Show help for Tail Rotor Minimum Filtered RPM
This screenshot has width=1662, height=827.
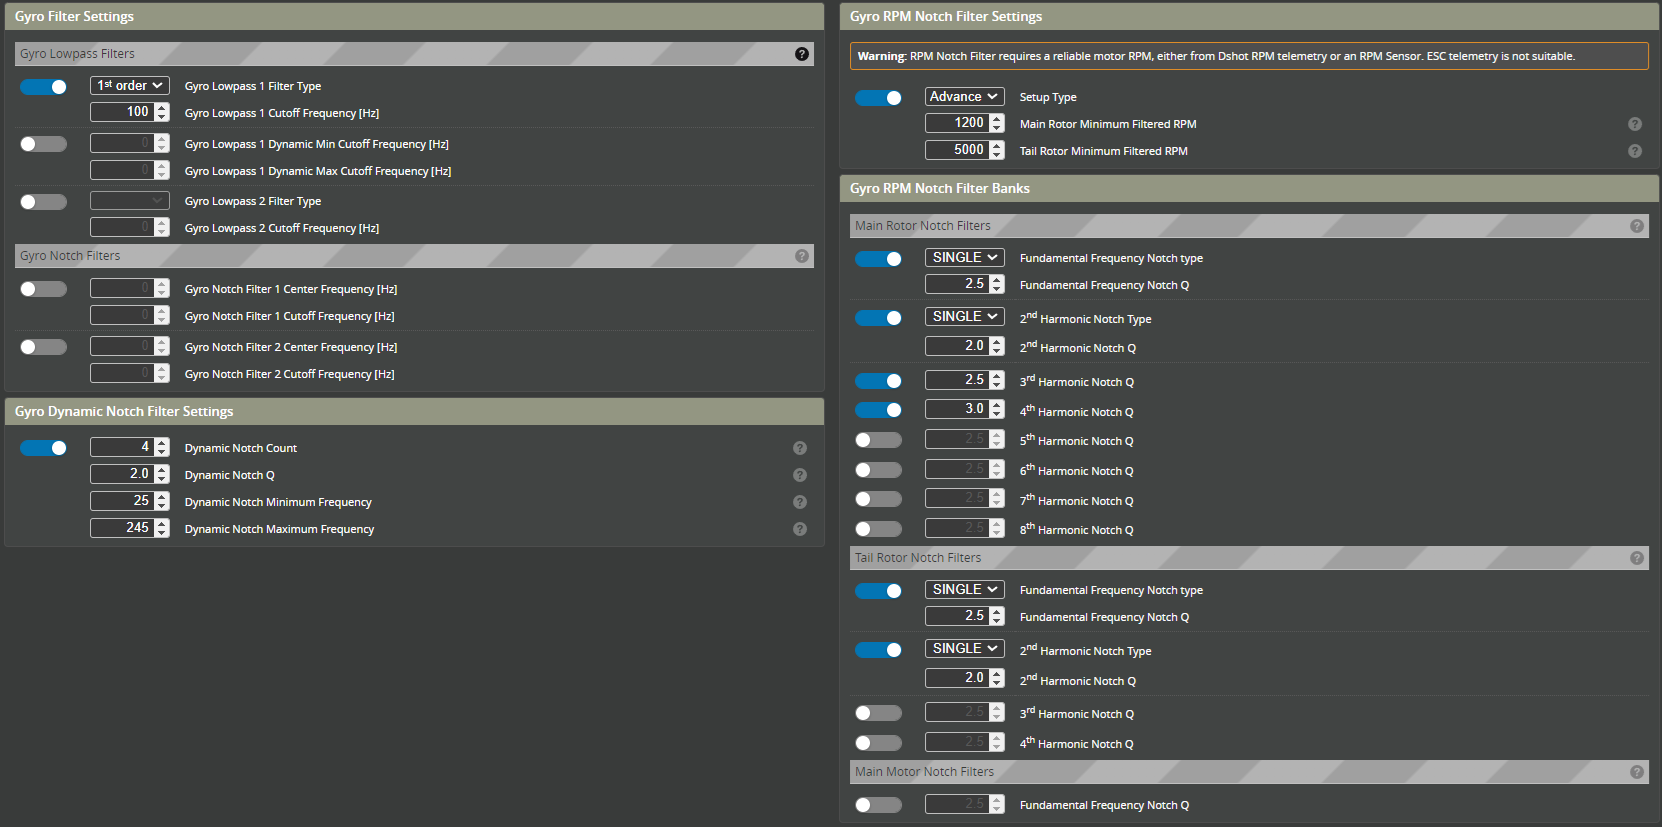pos(1634,151)
